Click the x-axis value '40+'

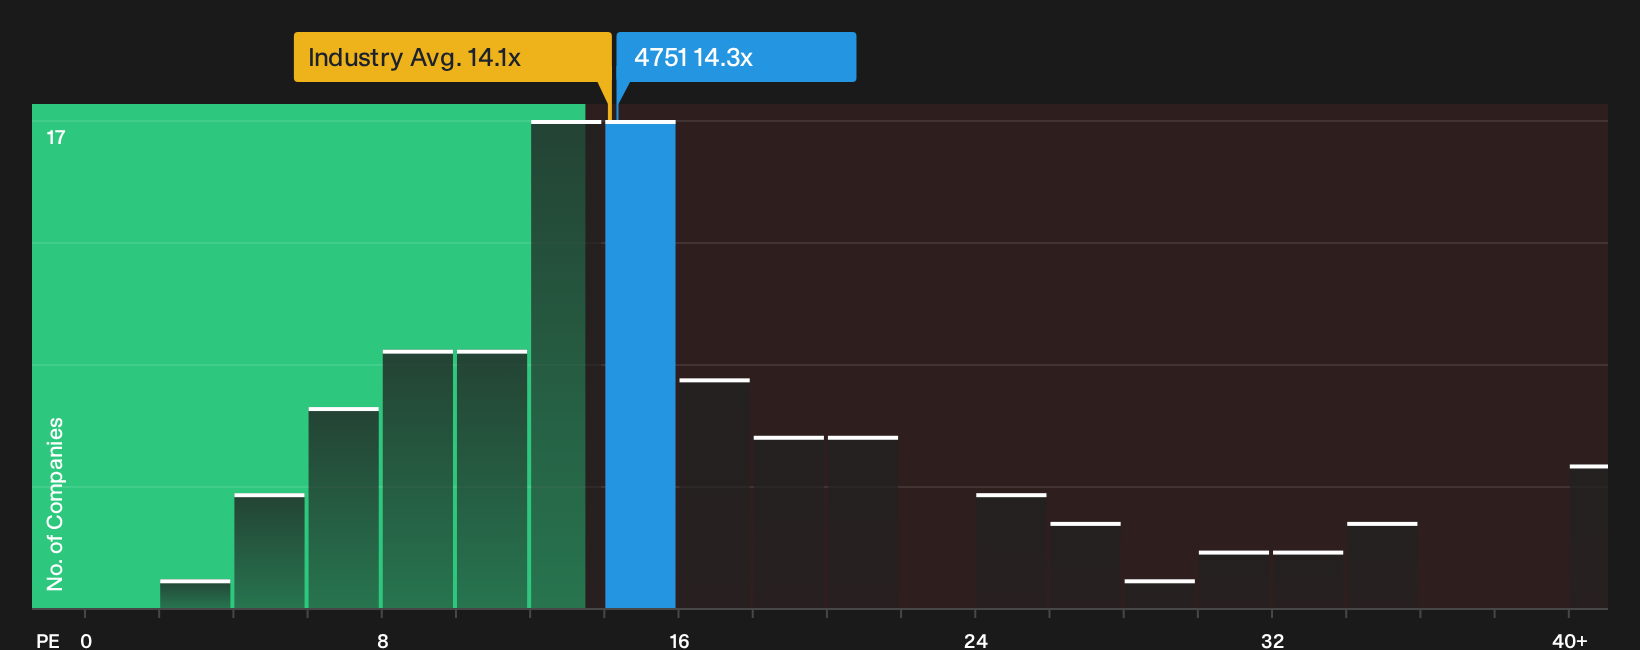pos(1570,640)
